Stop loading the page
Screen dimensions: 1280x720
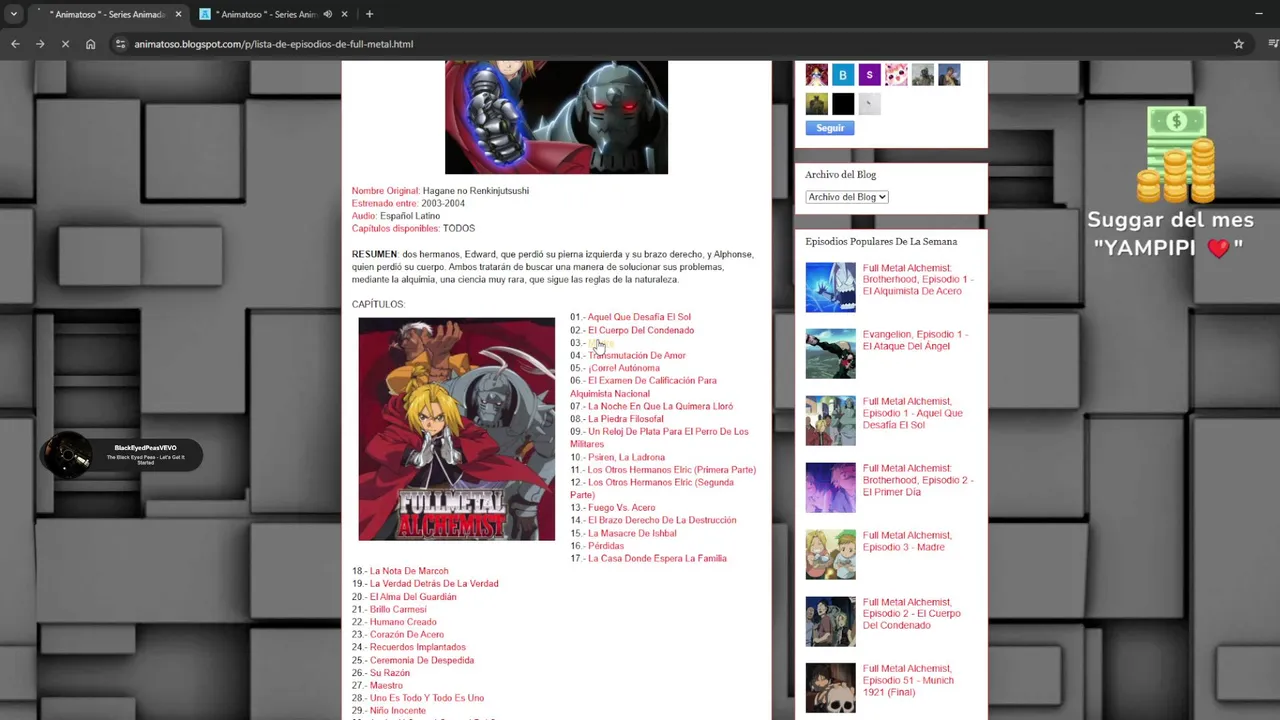pyautogui.click(x=65, y=44)
